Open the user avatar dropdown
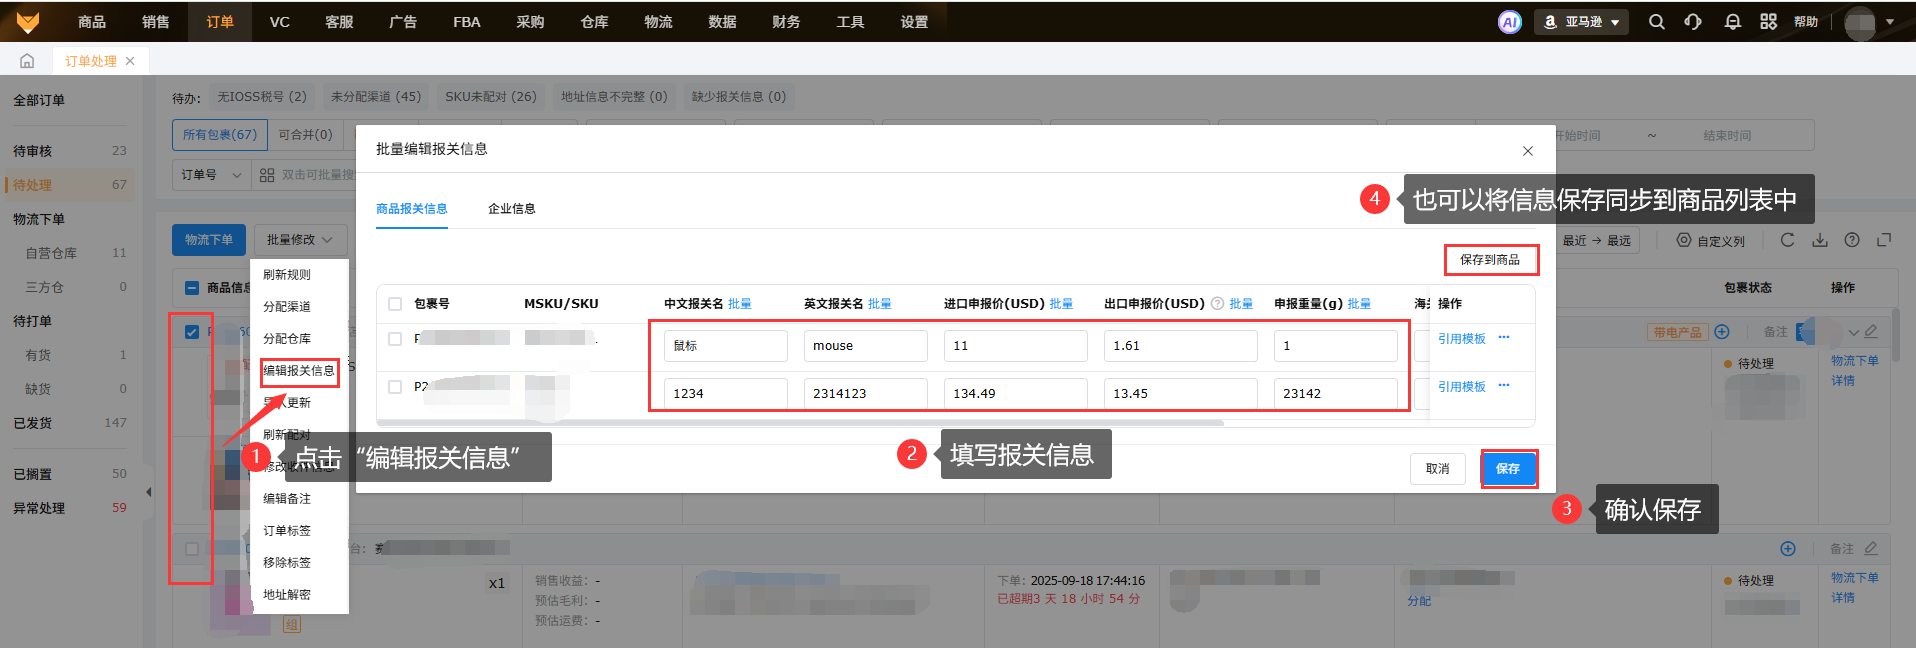1916x648 pixels. click(1869, 22)
